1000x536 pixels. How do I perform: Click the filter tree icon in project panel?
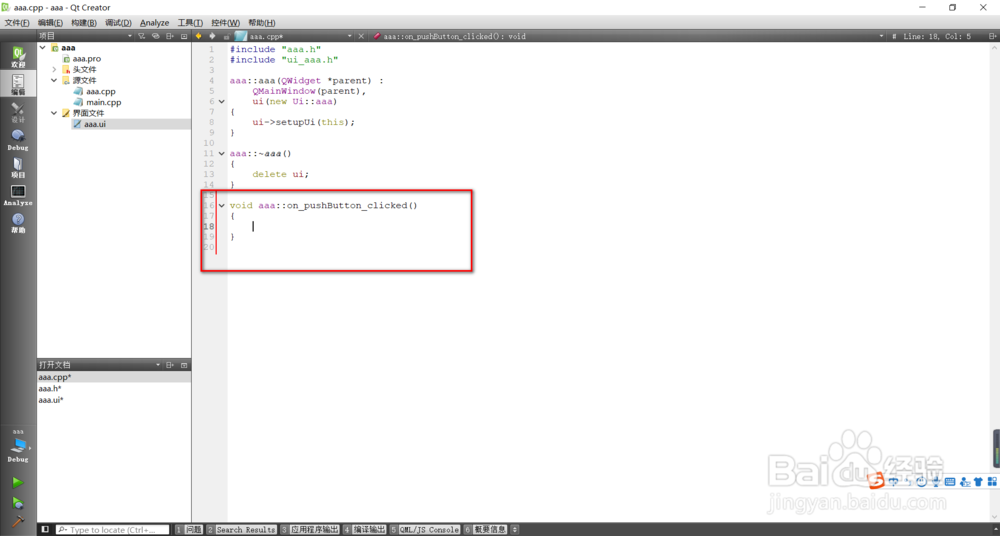pyautogui.click(x=142, y=36)
